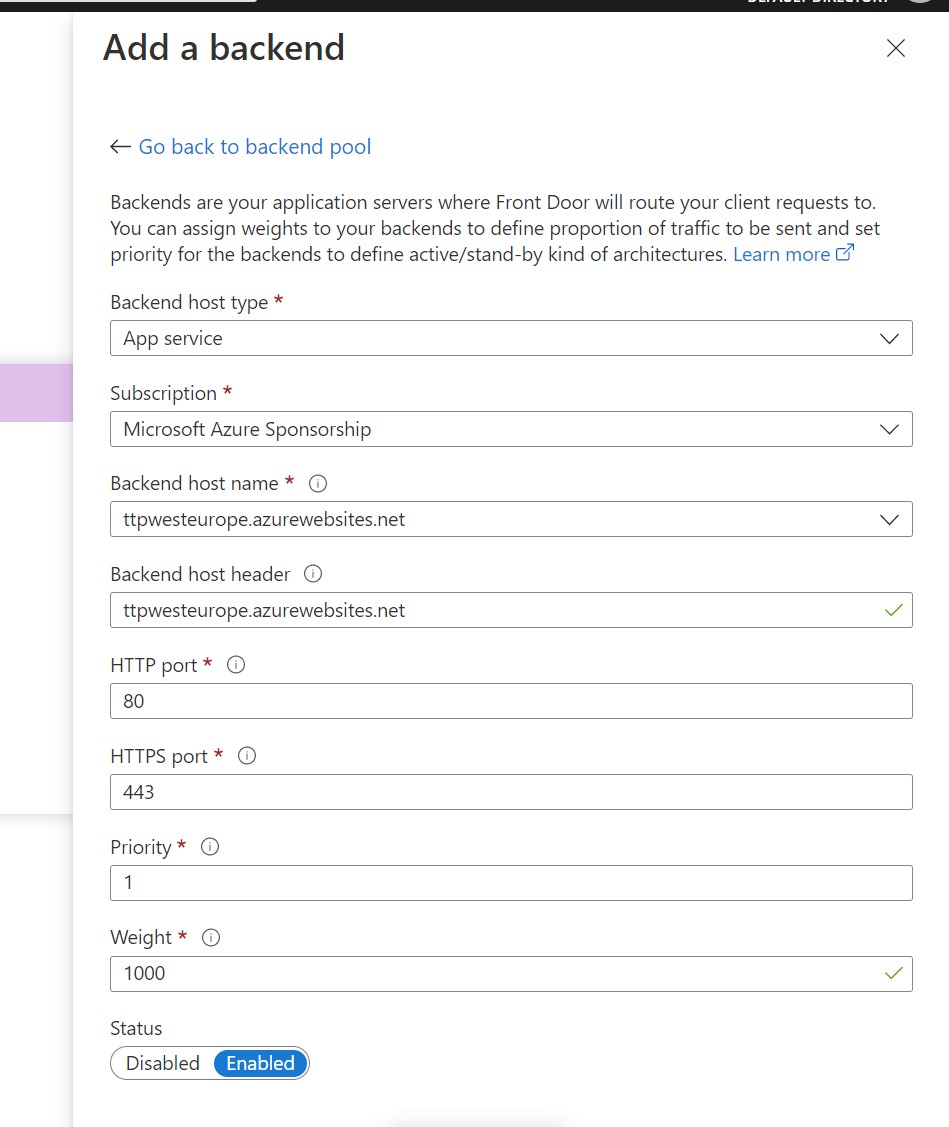The width and height of the screenshot is (949, 1127).
Task: Set Status toggle to Disabled
Action: (163, 1063)
